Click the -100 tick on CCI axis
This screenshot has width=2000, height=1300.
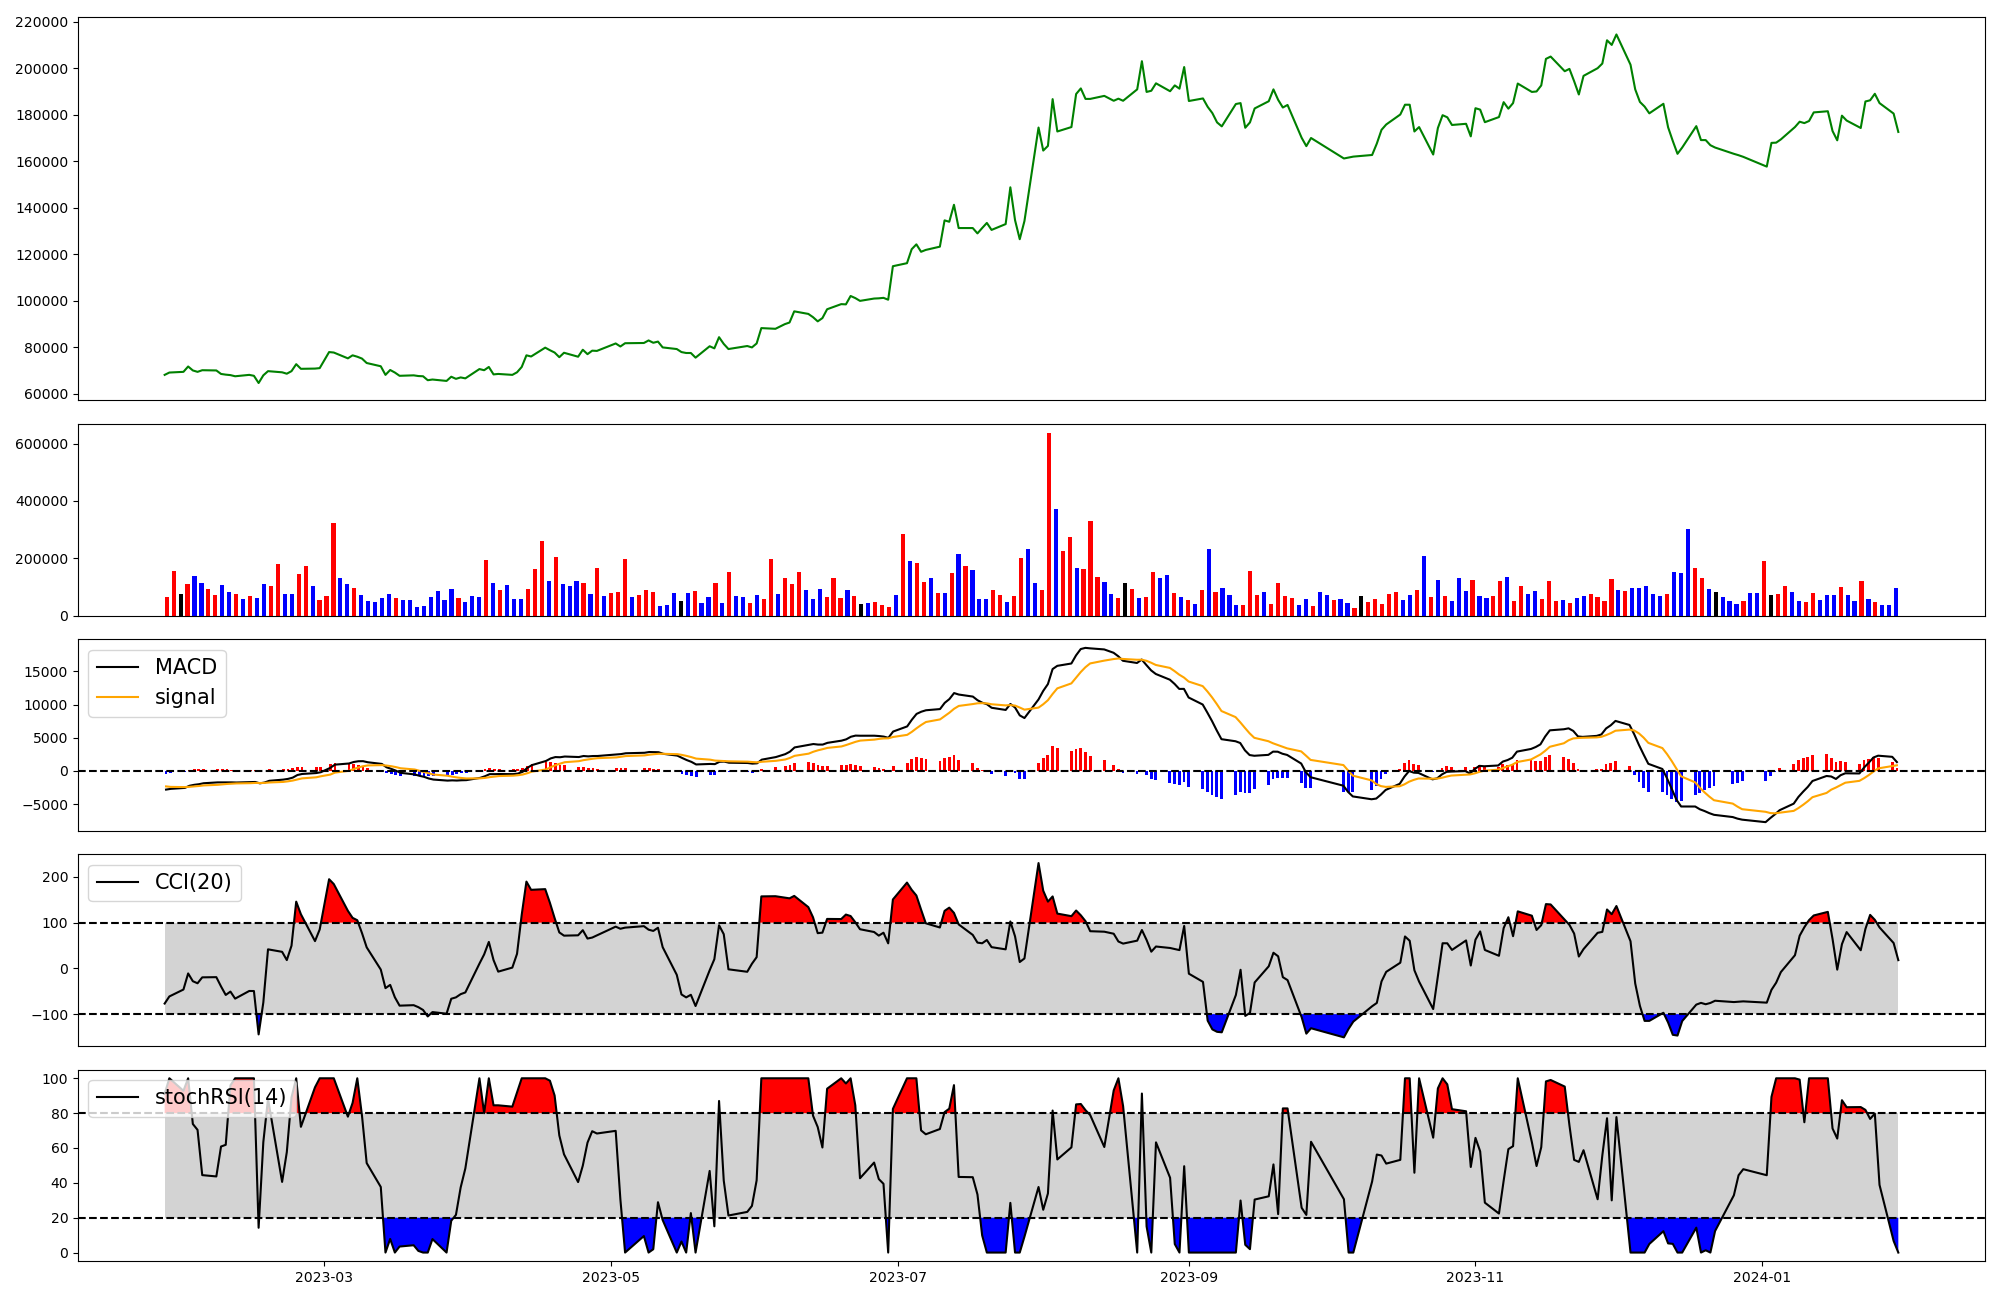click(50, 1015)
